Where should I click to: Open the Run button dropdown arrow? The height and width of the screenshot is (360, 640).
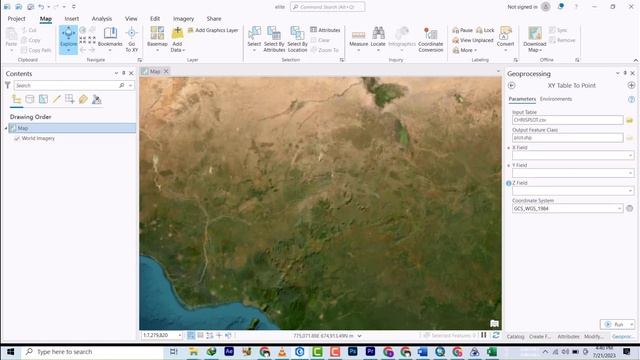click(631, 324)
